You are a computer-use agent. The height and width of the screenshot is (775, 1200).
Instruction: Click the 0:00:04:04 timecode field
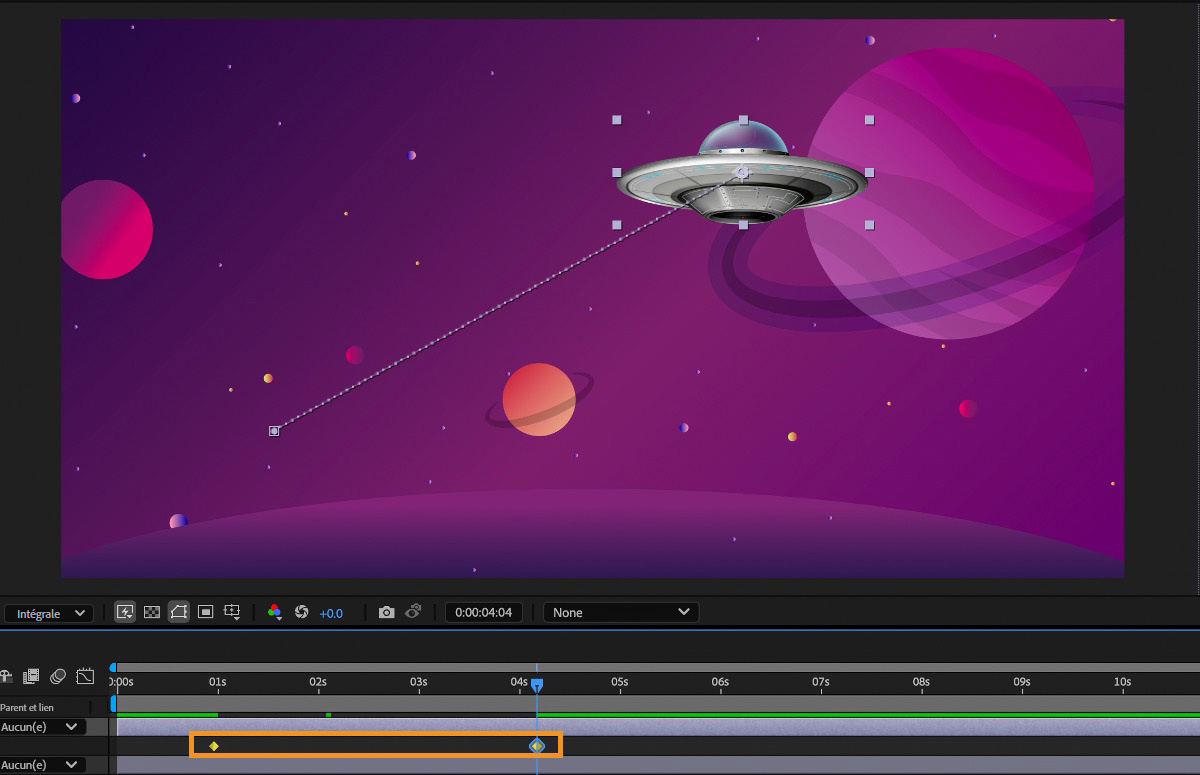click(x=483, y=612)
